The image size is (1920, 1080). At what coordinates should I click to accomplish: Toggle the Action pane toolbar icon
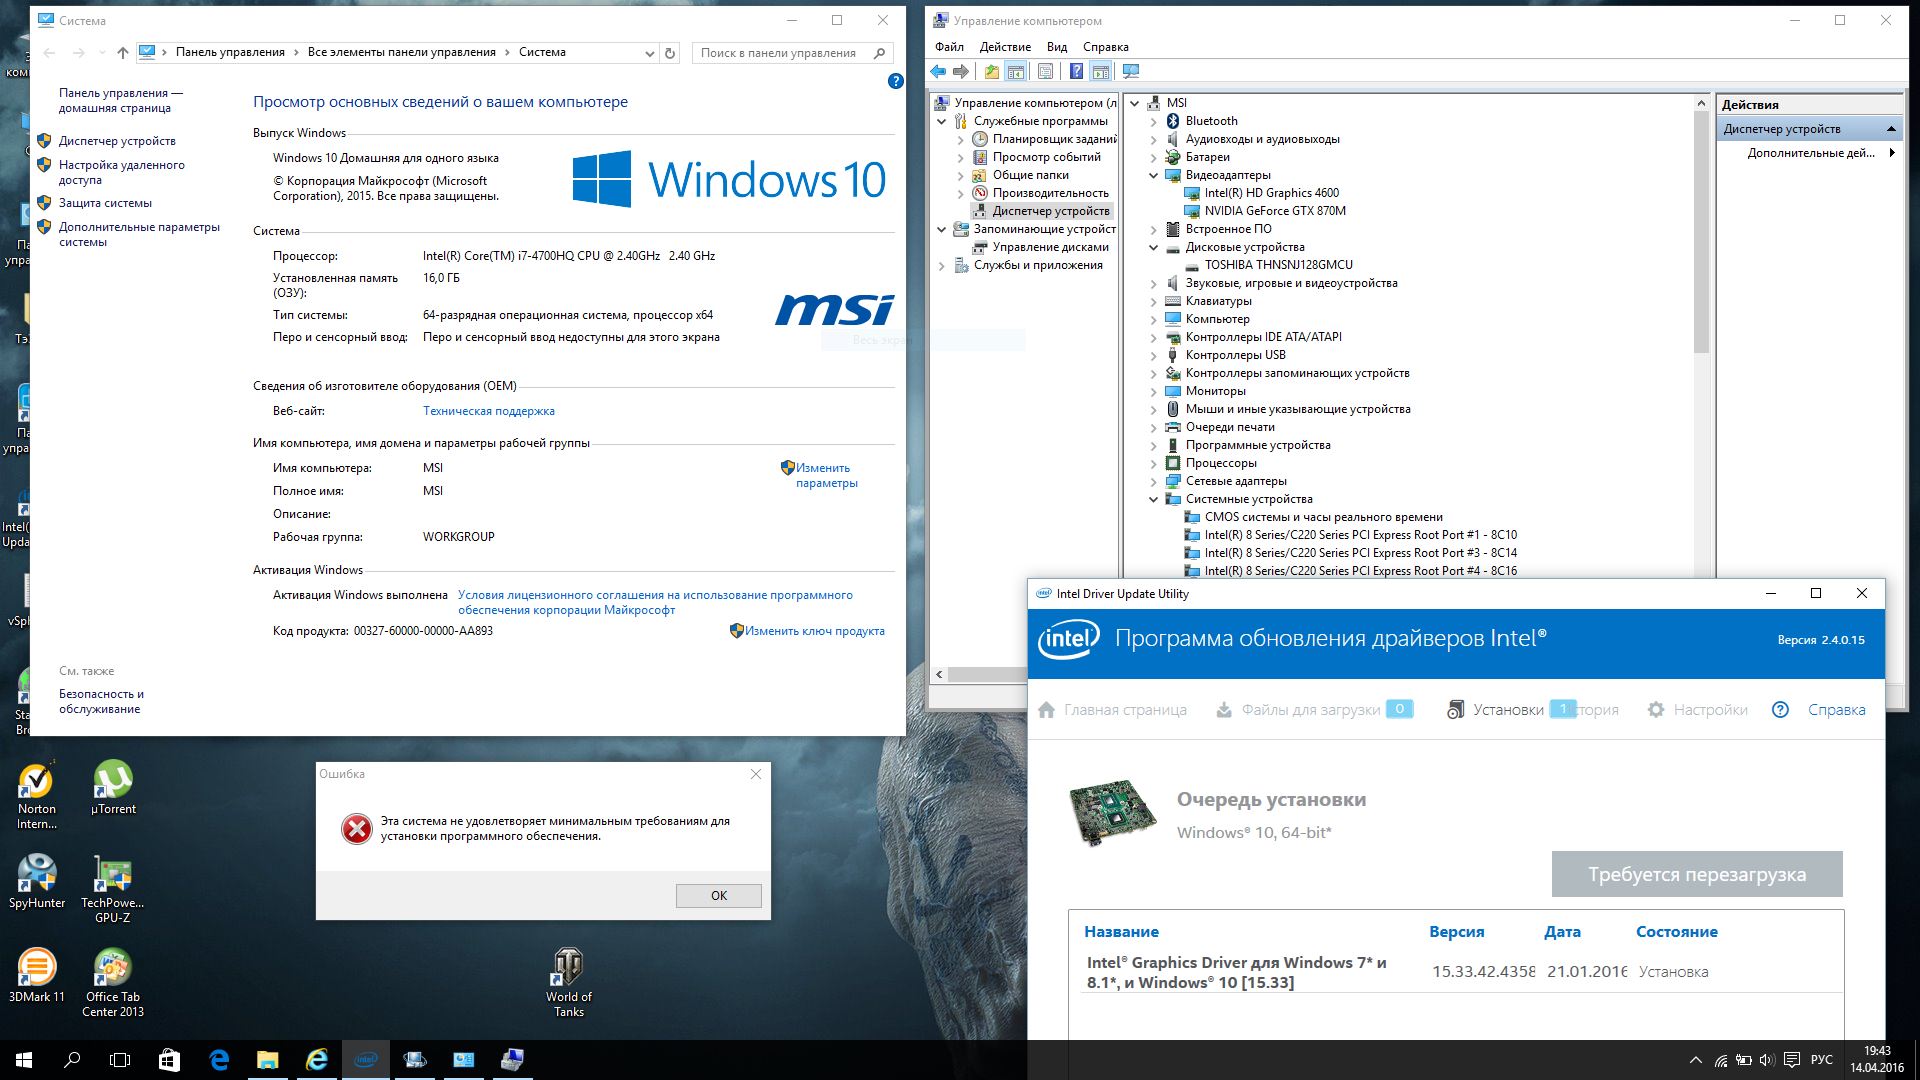(1100, 71)
